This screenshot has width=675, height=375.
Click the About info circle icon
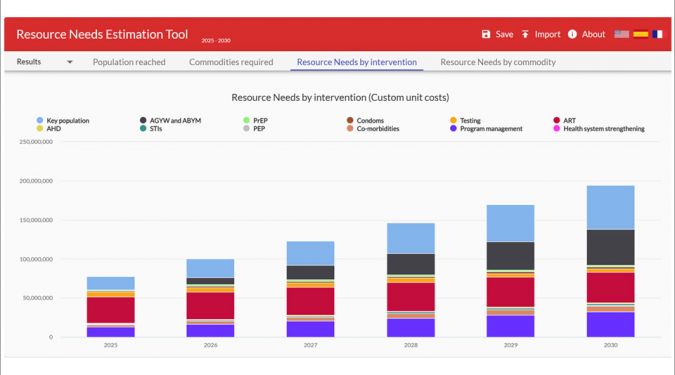click(572, 34)
